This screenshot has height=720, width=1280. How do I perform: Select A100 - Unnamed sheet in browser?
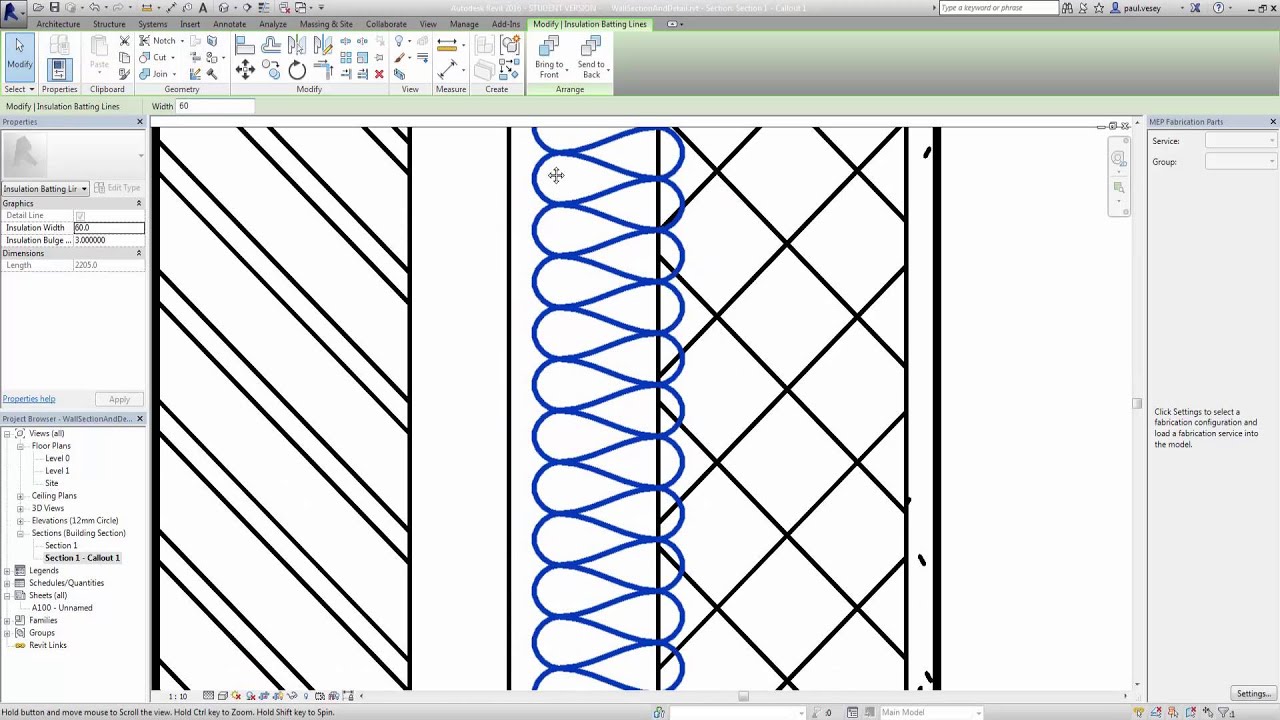pyautogui.click(x=62, y=608)
